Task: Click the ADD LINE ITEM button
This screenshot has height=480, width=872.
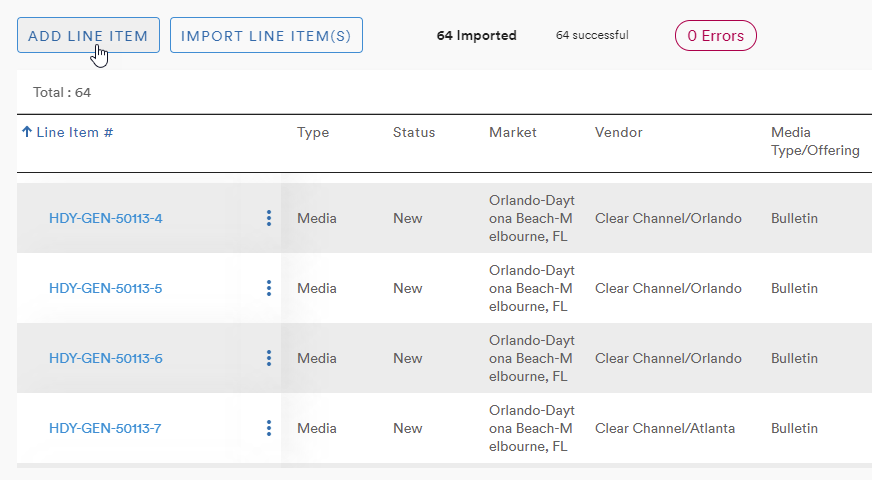Action: point(88,35)
